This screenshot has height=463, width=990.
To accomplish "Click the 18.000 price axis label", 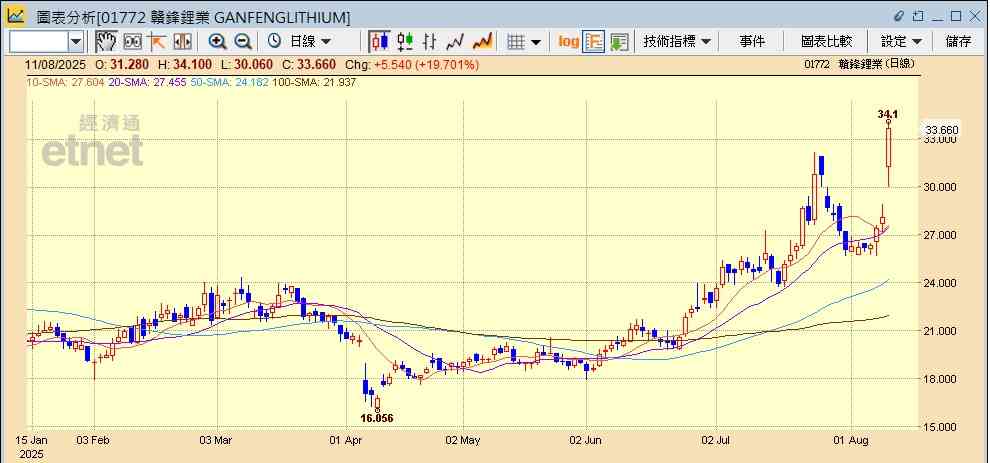I will pos(939,379).
